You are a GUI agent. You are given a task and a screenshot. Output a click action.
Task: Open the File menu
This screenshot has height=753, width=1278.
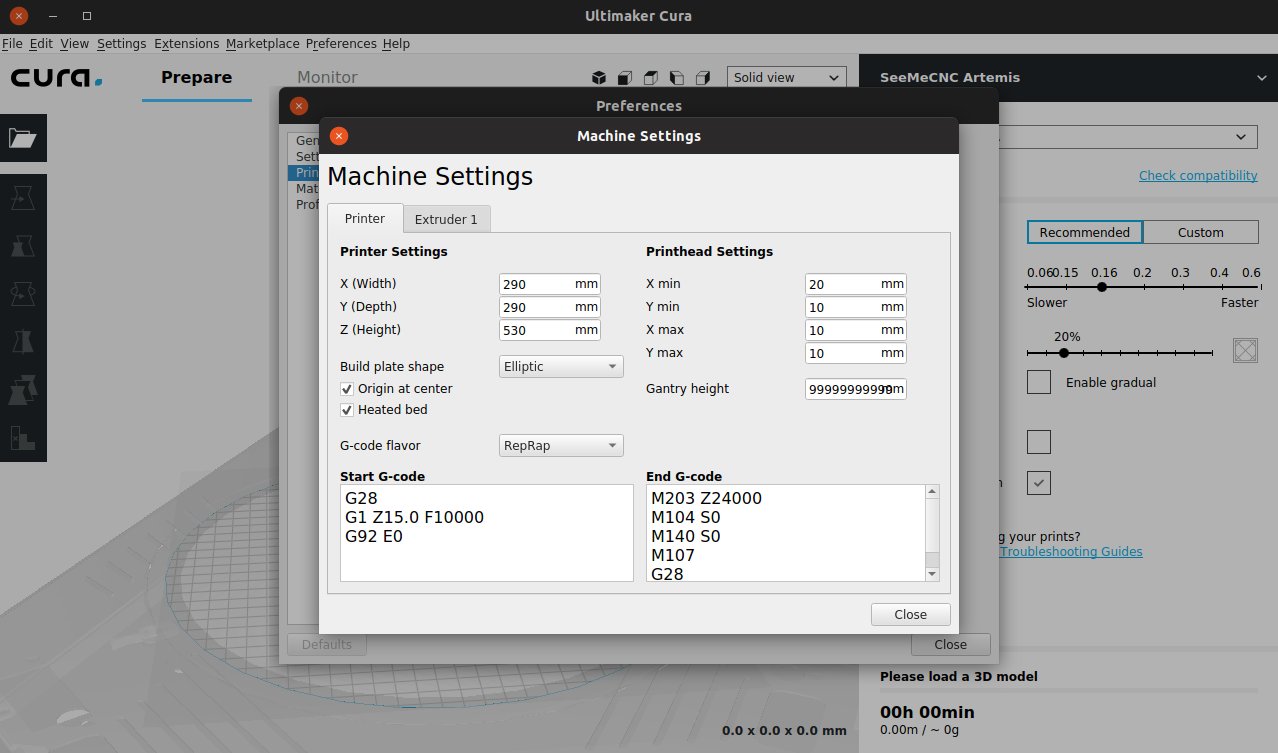(x=12, y=44)
